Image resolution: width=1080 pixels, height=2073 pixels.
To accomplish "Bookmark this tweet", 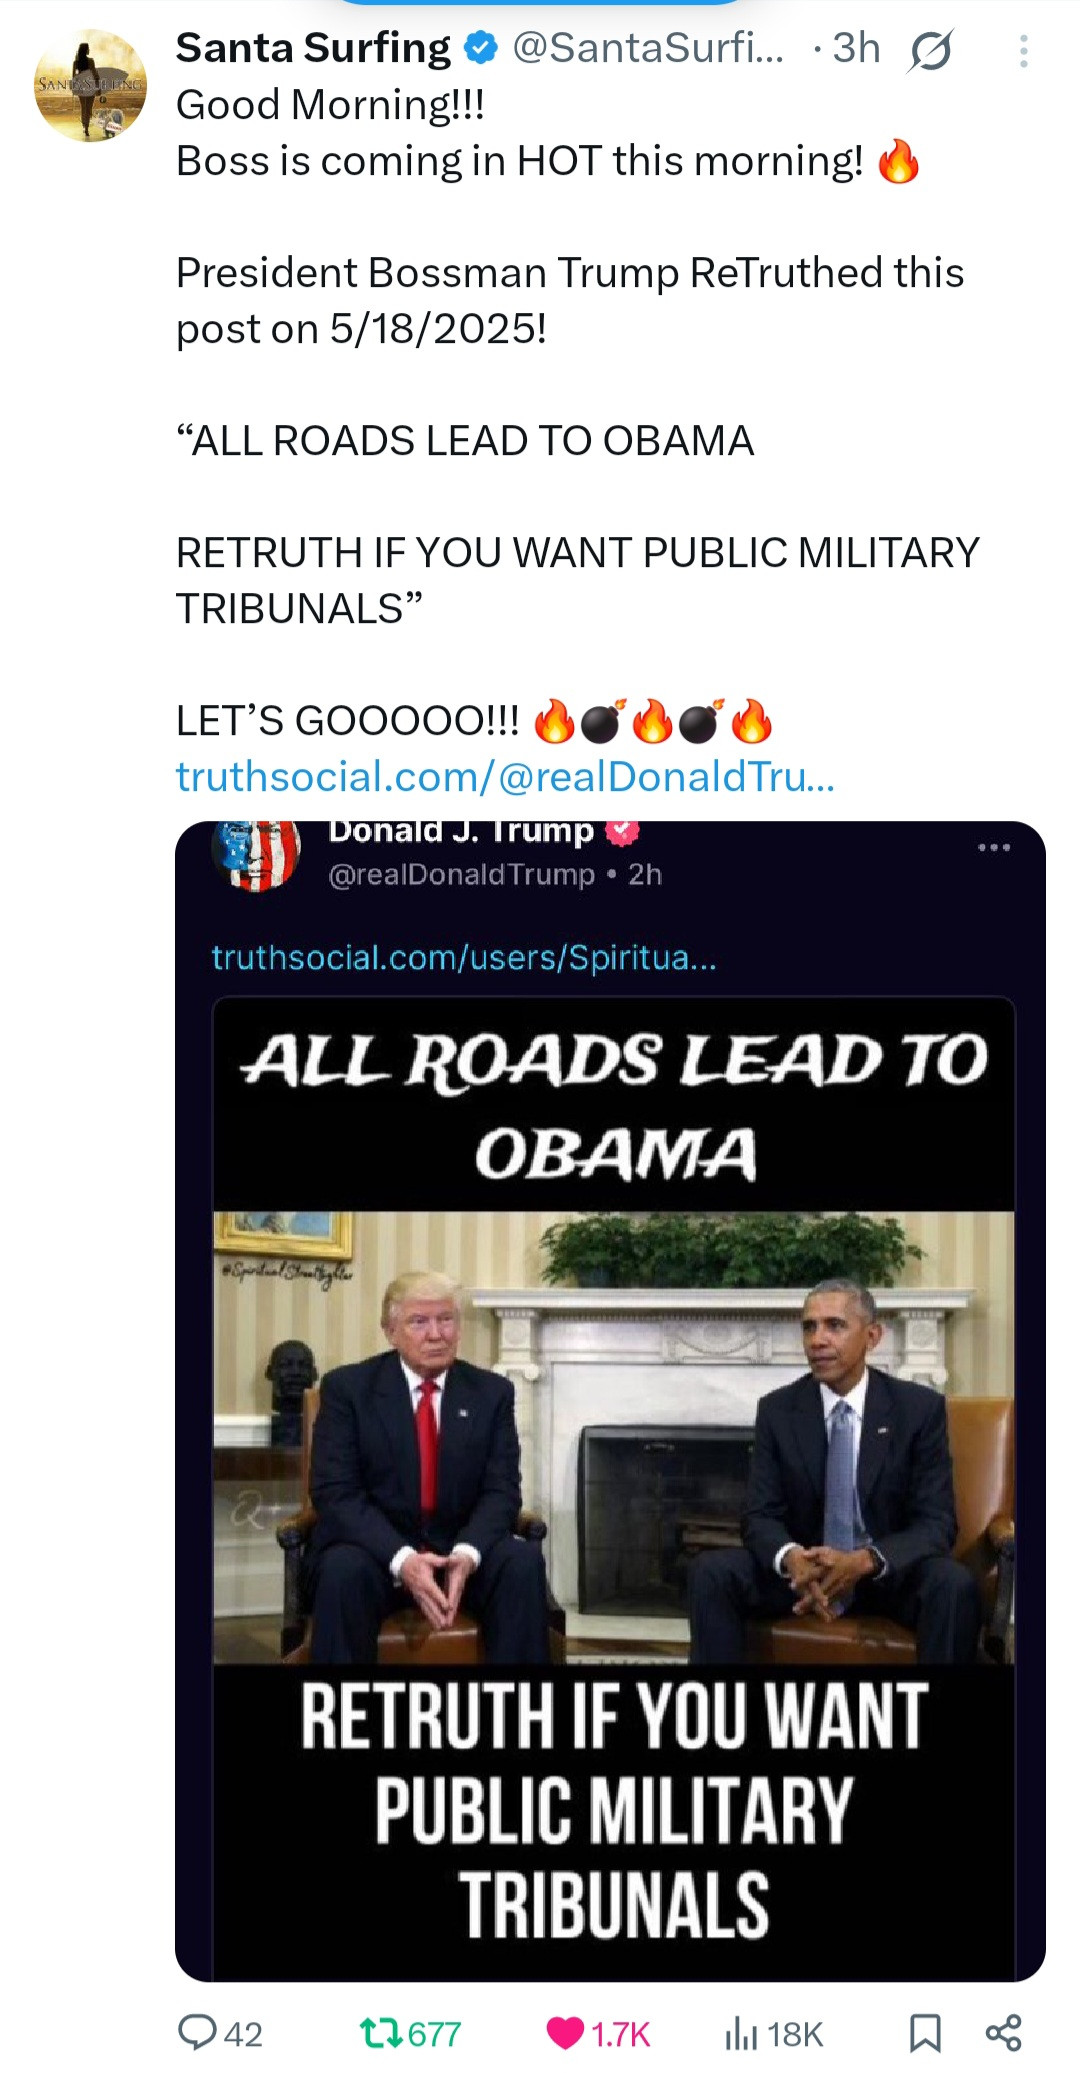I will click(925, 2033).
